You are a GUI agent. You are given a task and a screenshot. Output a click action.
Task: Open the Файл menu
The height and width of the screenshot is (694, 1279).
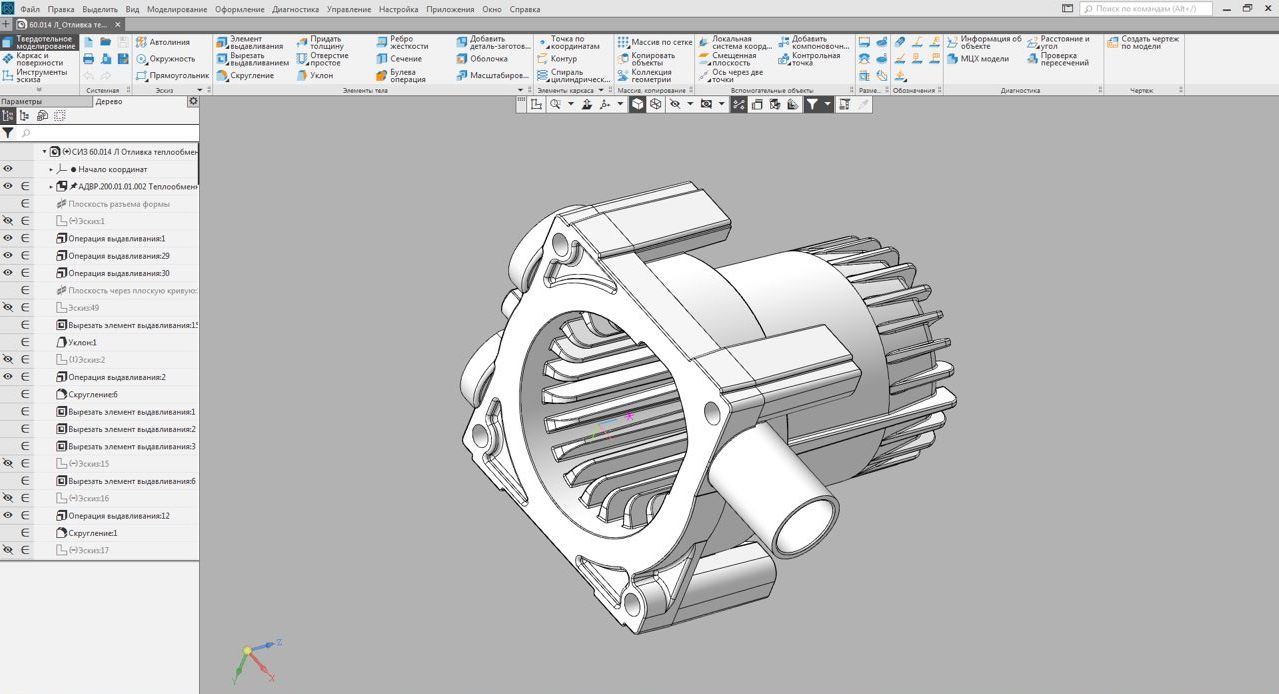[x=30, y=9]
